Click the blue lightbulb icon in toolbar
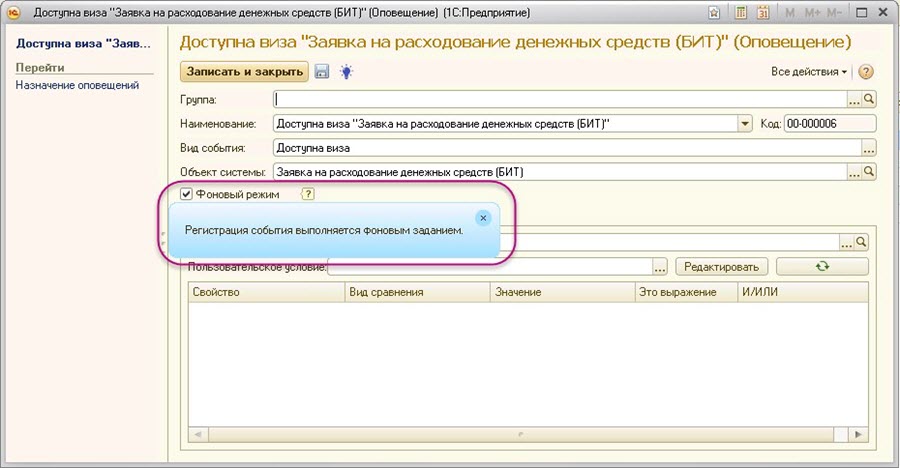This screenshot has width=900, height=468. [346, 72]
